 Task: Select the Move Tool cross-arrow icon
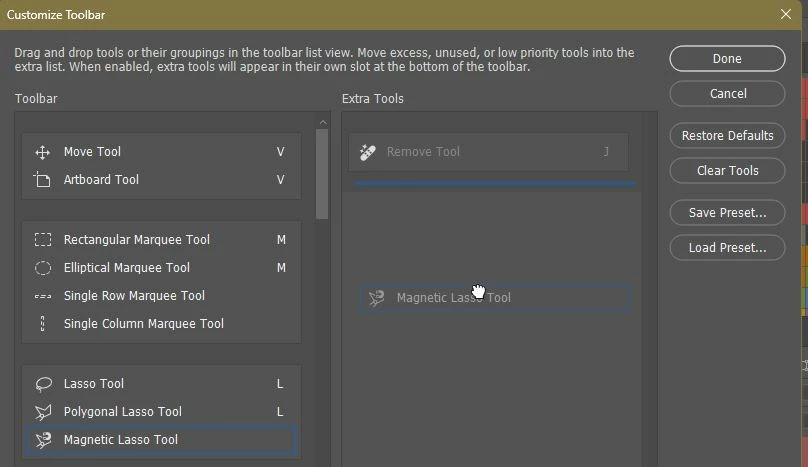[x=42, y=152]
